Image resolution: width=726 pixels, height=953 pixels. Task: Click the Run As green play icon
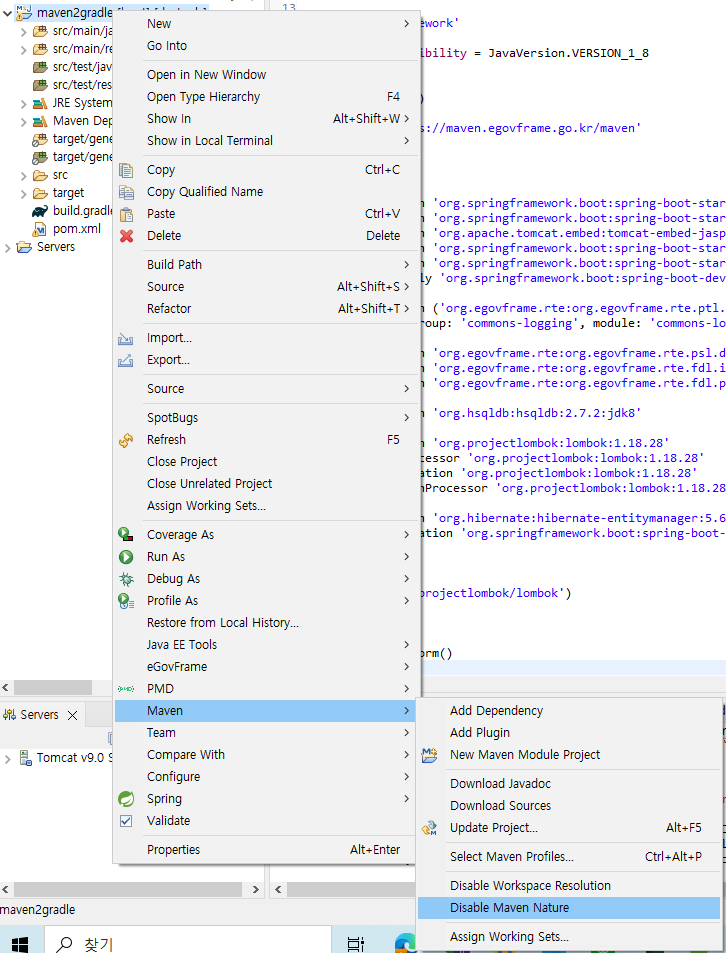(x=127, y=557)
